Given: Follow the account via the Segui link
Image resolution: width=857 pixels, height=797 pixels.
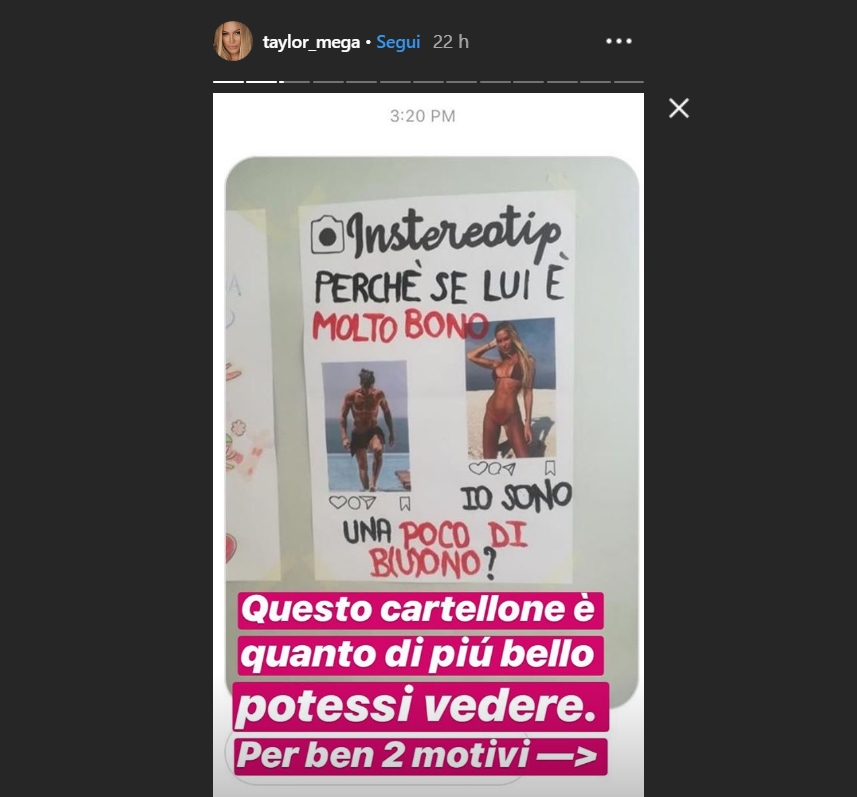Looking at the screenshot, I should coord(398,42).
